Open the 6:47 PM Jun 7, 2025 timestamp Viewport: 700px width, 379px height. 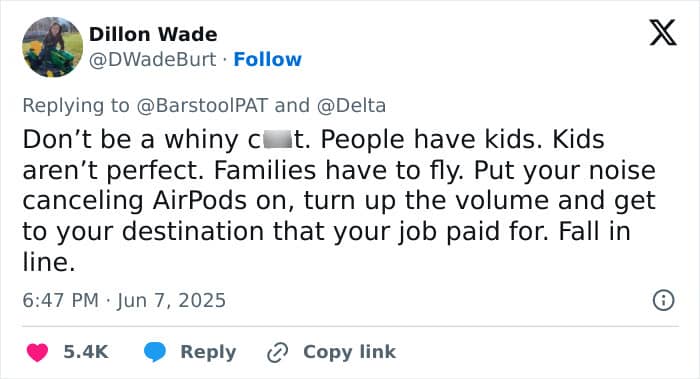click(124, 300)
